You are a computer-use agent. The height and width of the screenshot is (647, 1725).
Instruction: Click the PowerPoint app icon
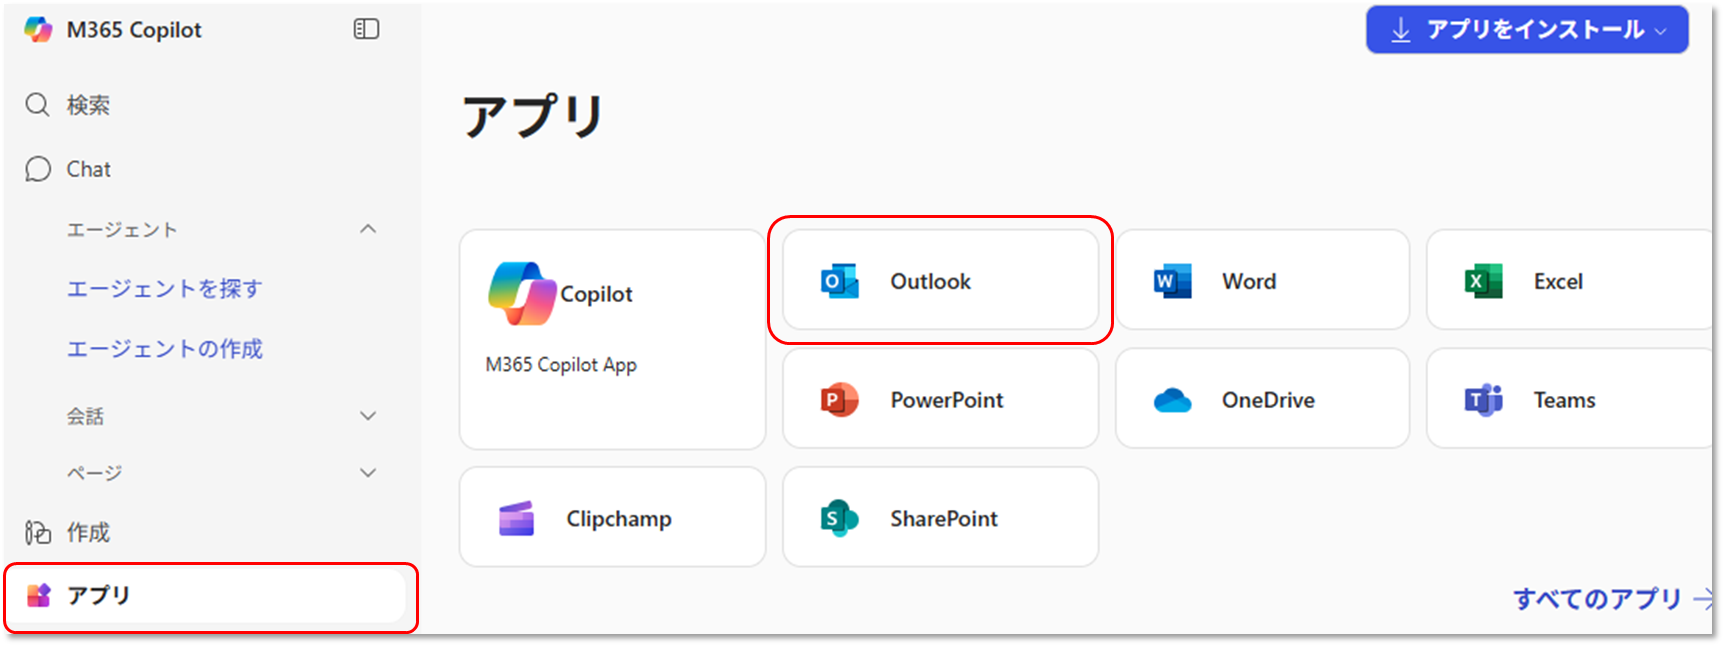coord(839,400)
